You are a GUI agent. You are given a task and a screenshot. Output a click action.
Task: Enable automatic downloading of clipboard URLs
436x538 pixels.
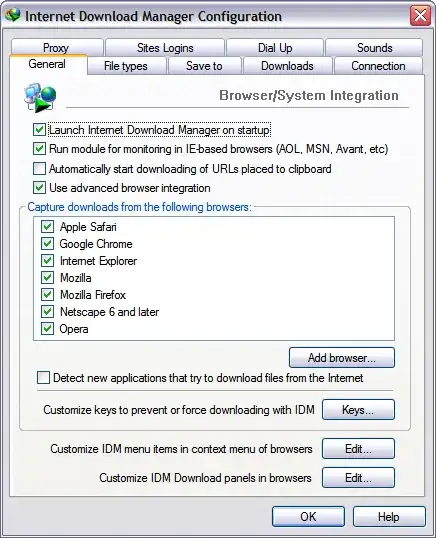click(39, 168)
